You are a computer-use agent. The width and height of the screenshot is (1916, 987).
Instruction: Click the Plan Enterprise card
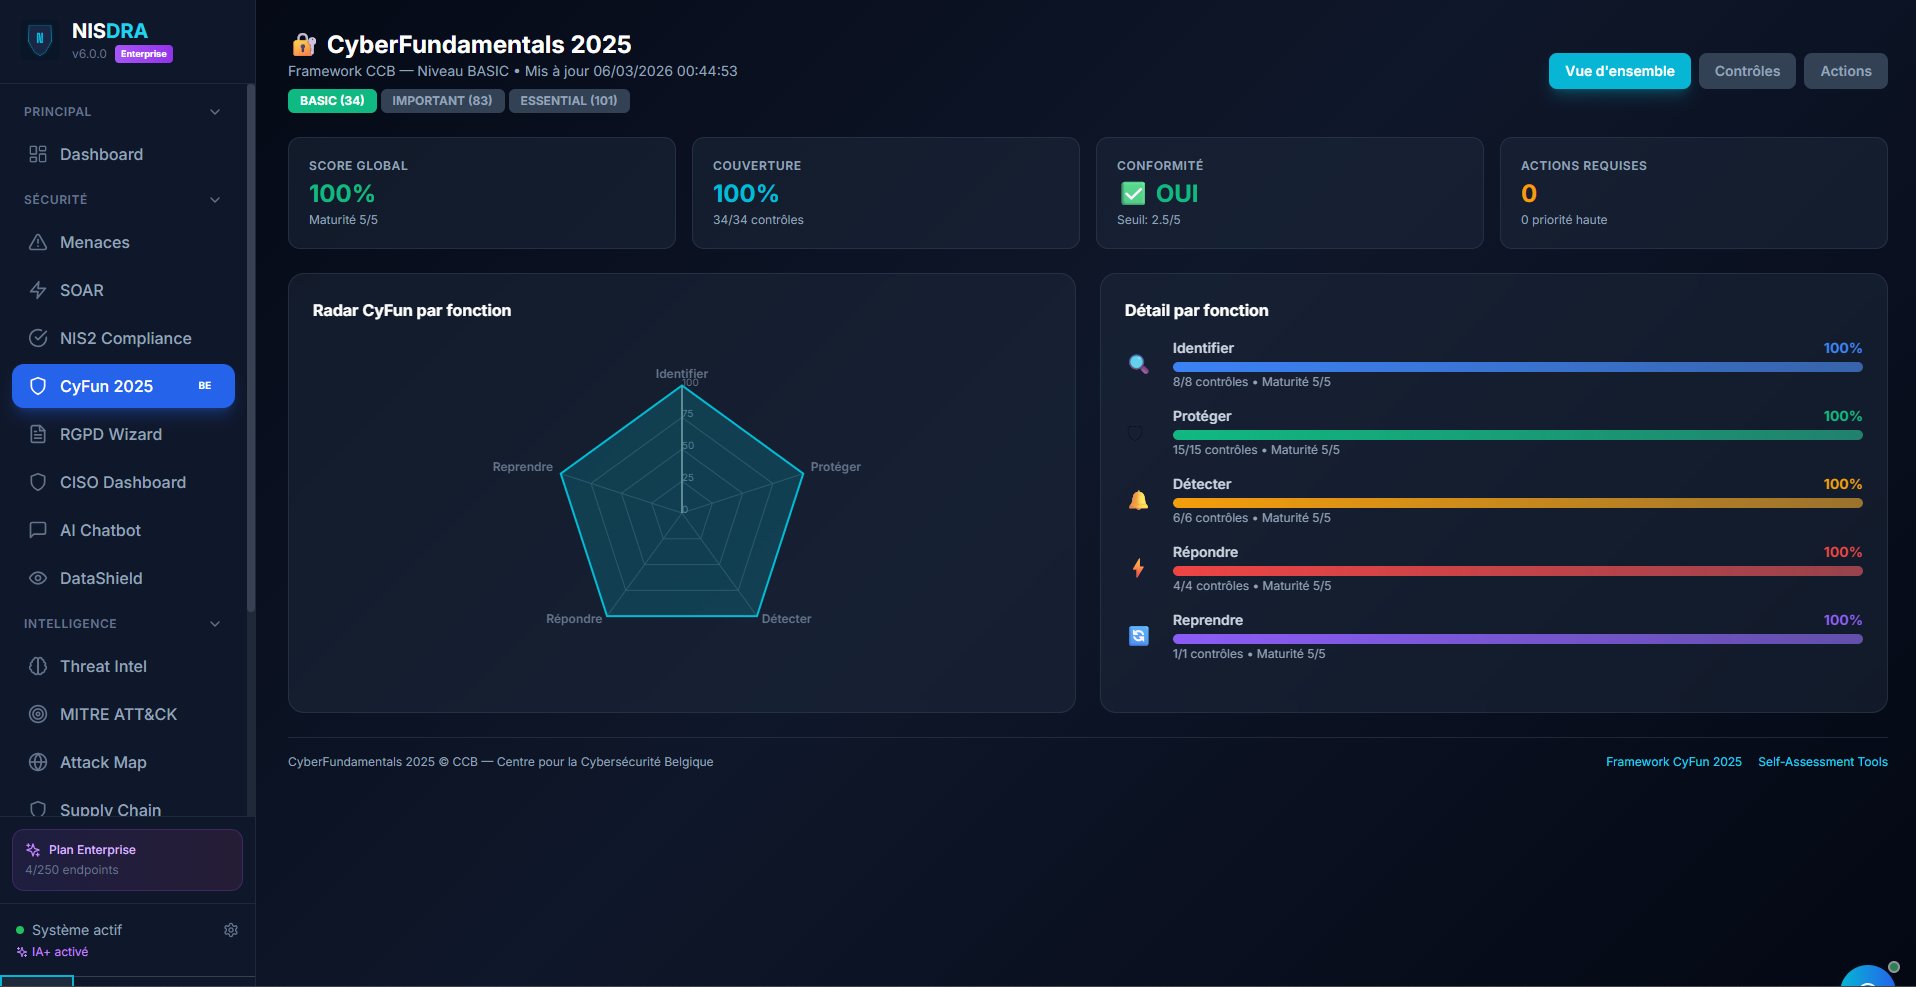point(127,860)
